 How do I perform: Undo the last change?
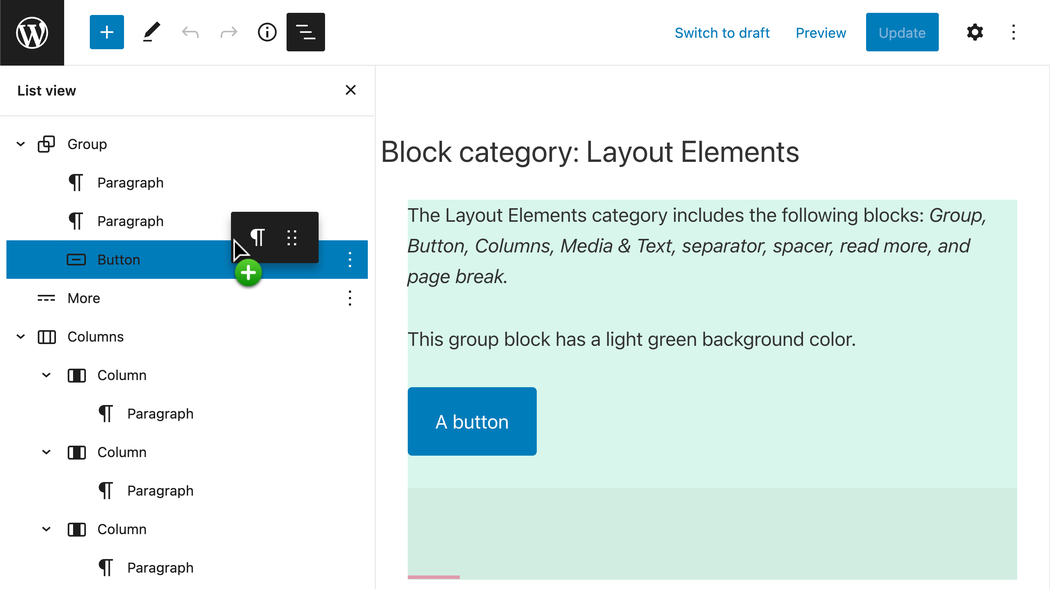pos(190,32)
